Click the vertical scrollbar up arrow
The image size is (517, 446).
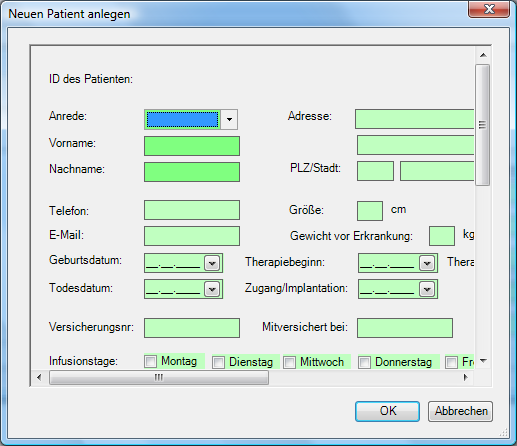point(483,55)
